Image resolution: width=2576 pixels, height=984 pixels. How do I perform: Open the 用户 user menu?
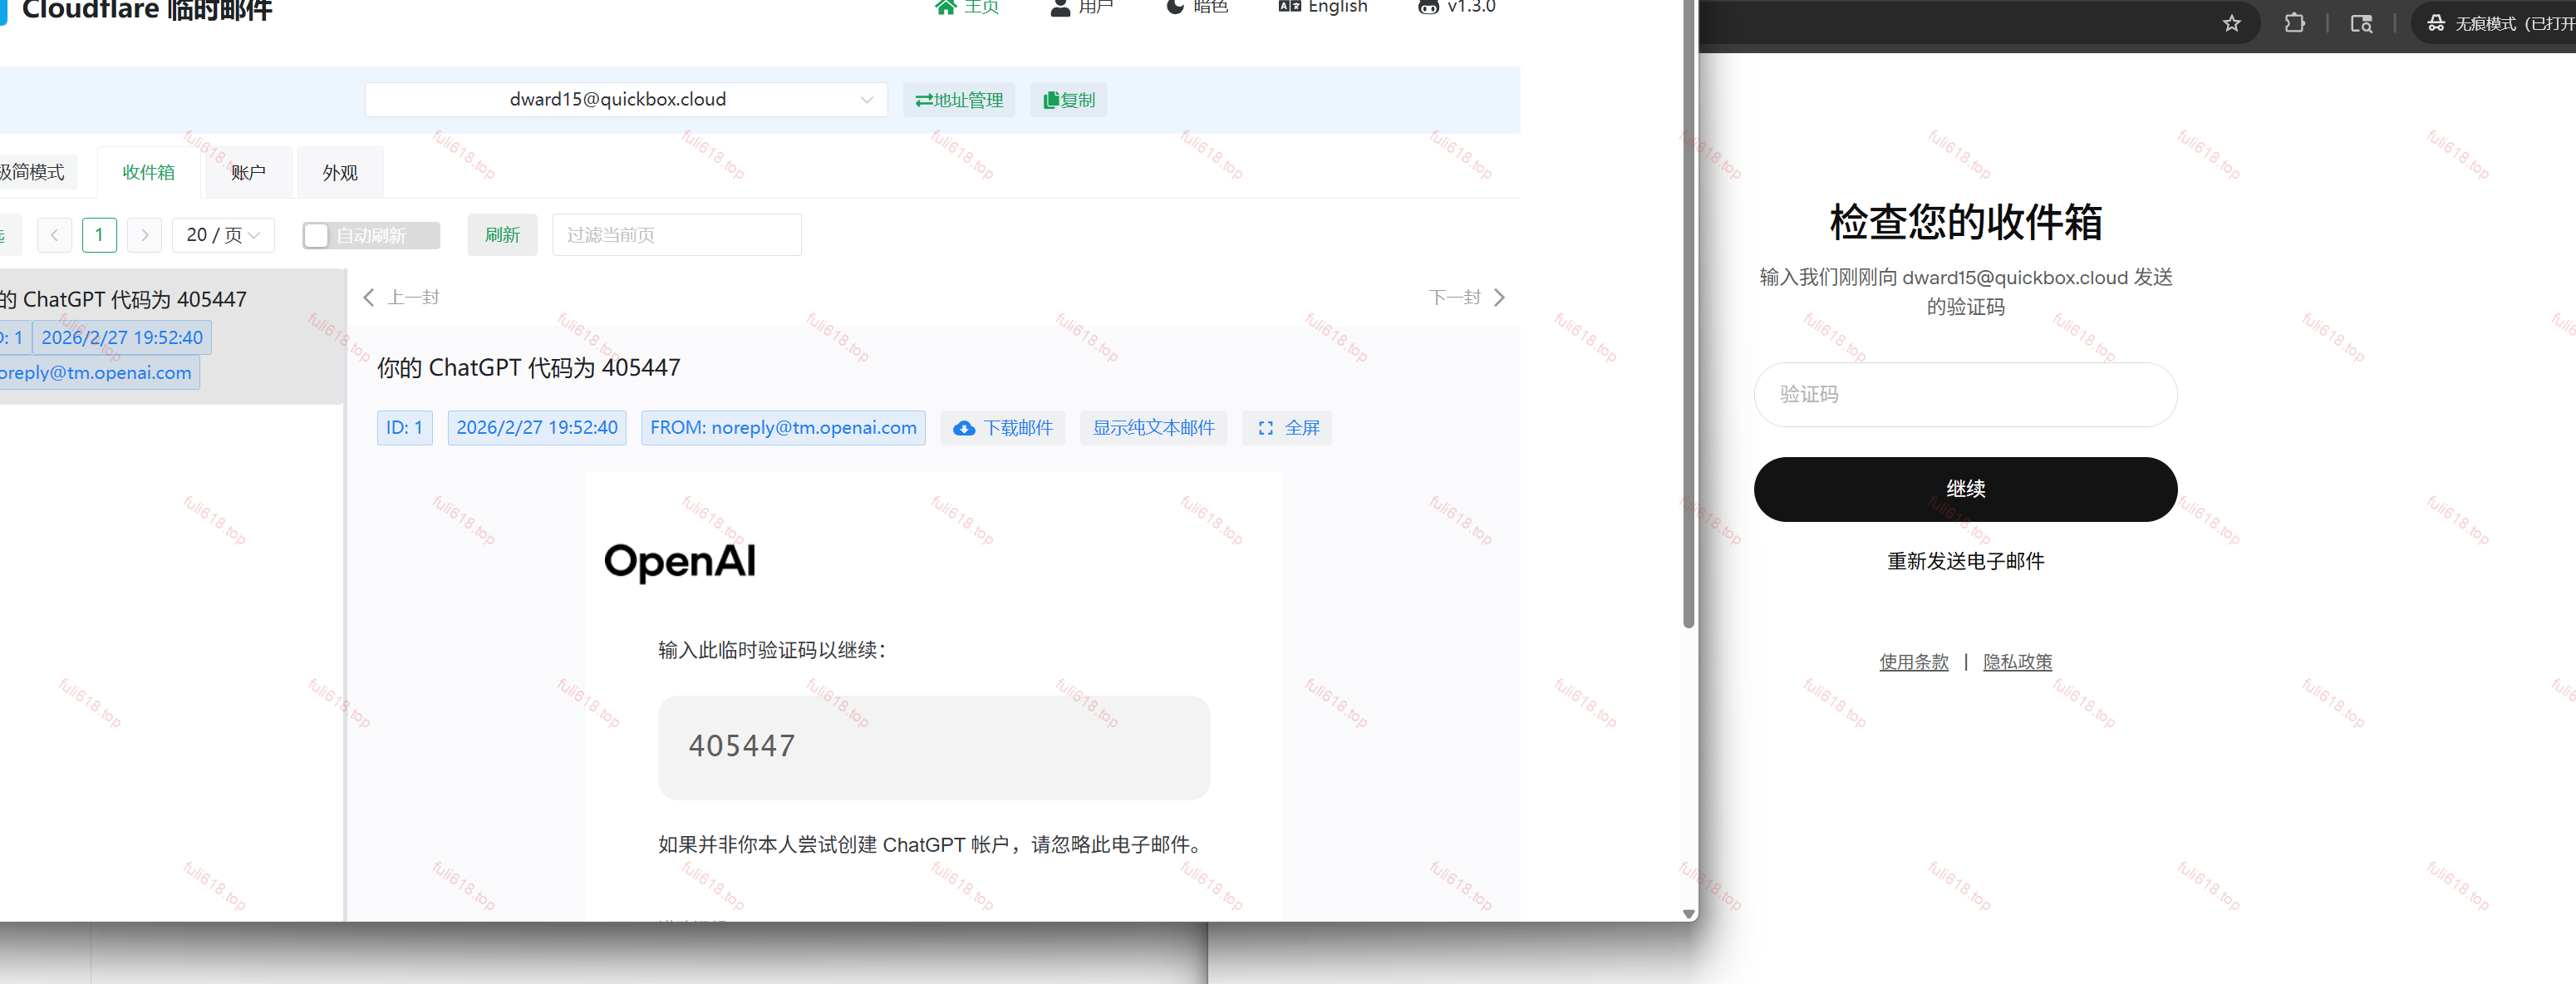[x=1081, y=7]
